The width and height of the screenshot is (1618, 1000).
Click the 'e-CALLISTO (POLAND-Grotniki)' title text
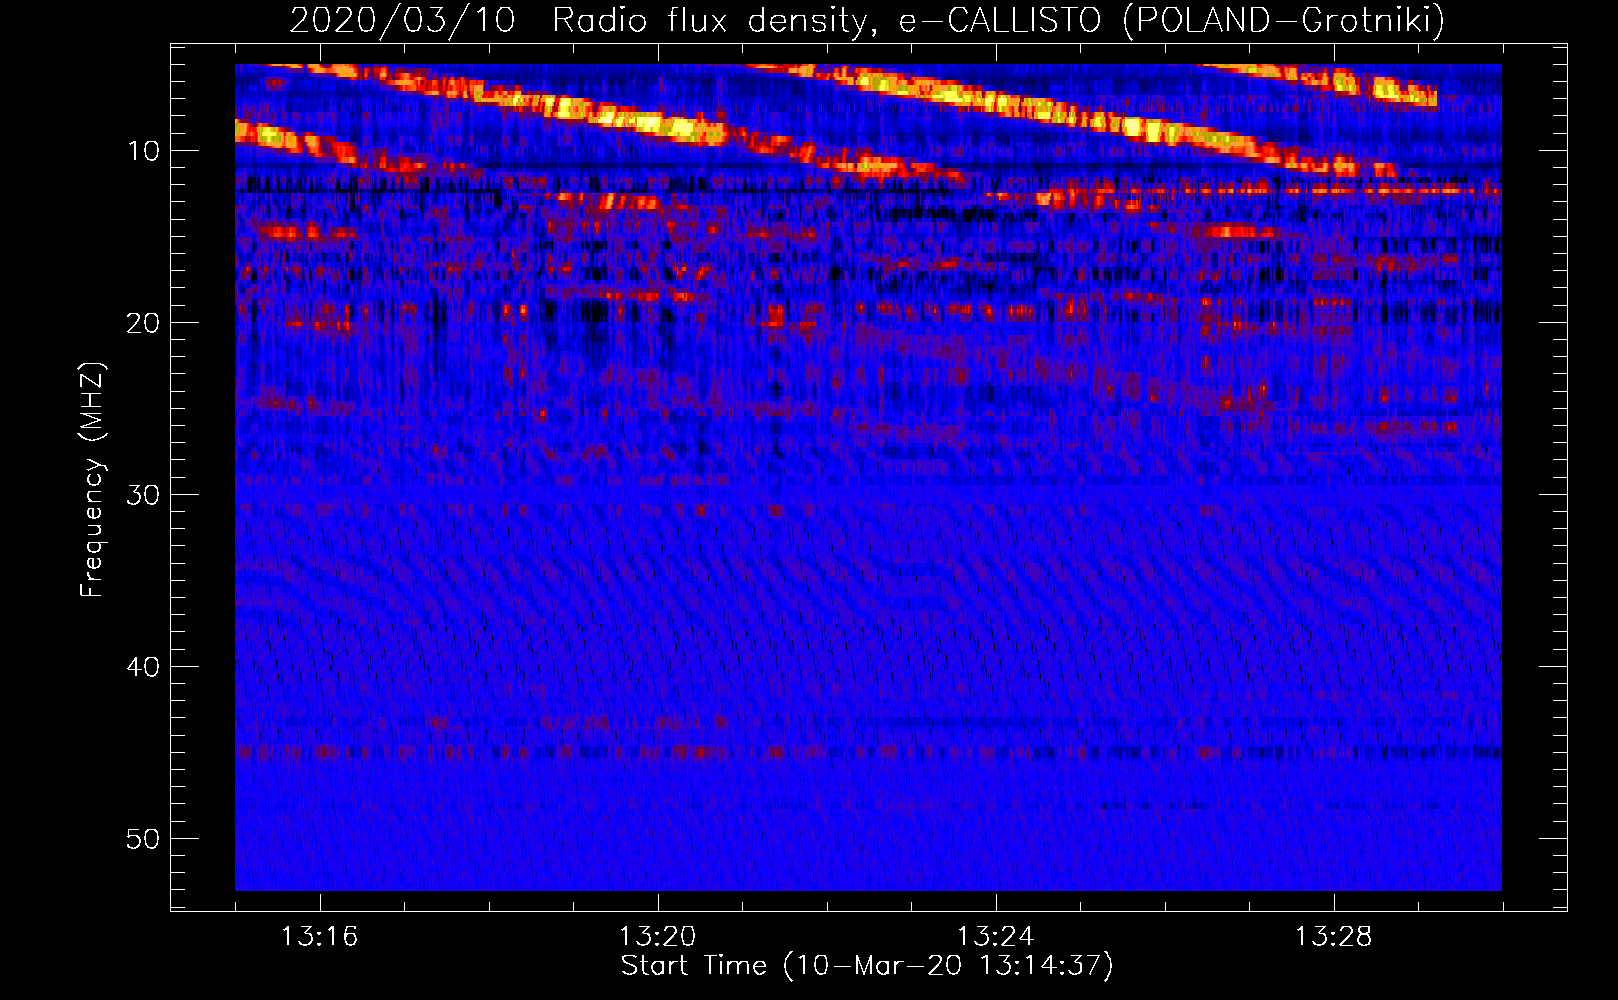tap(1172, 21)
